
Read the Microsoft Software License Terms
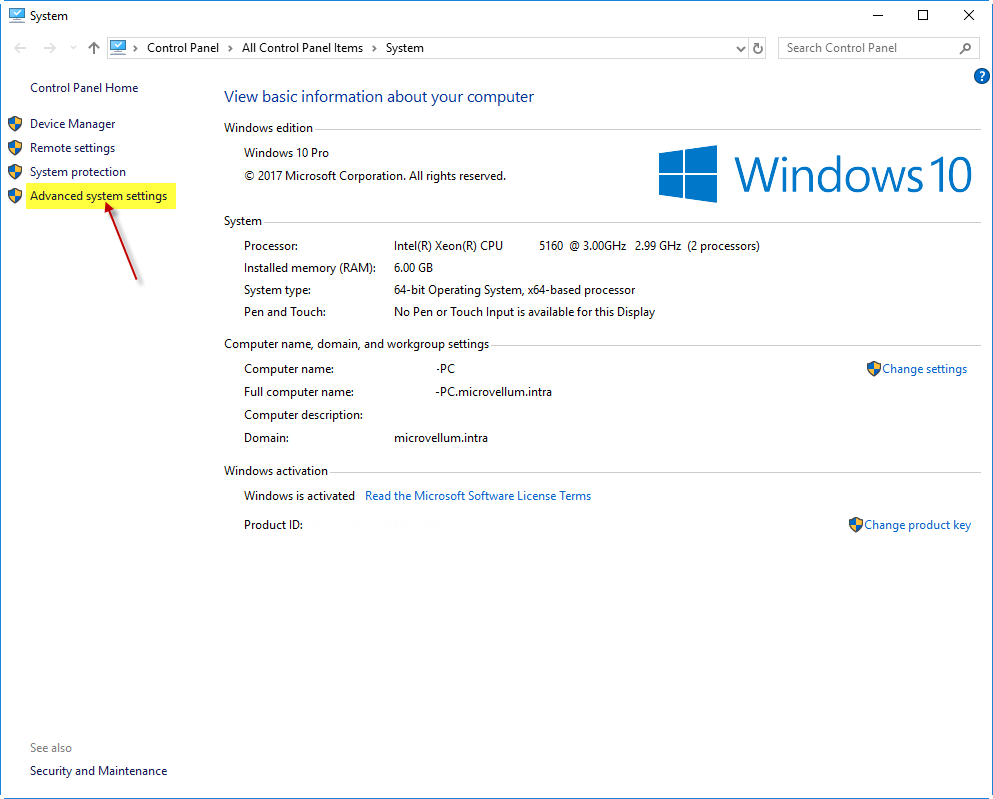pyautogui.click(x=478, y=496)
